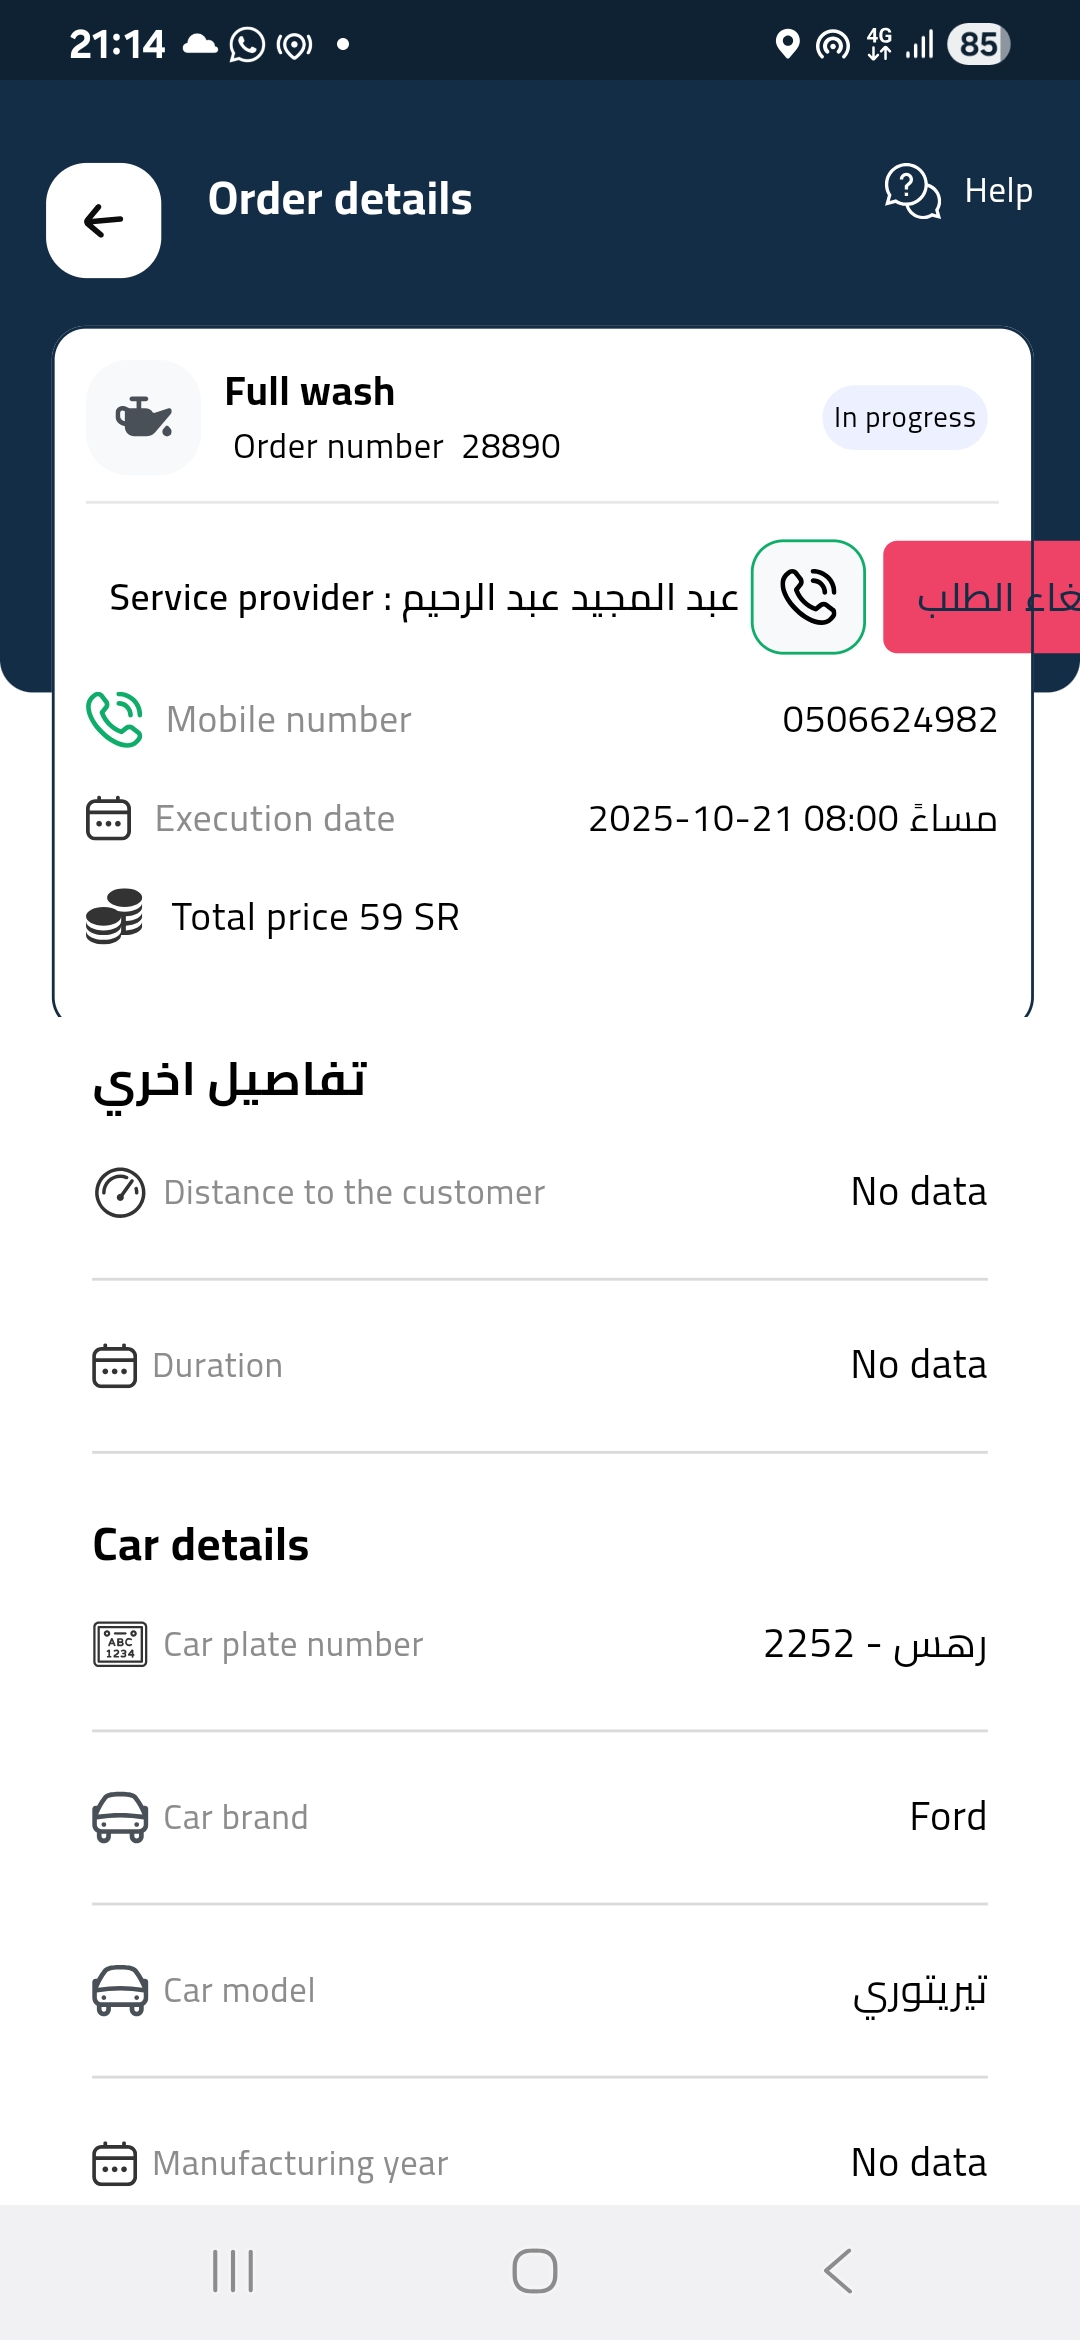Tap order number 28890
Image resolution: width=1080 pixels, height=2340 pixels.
tap(511, 446)
